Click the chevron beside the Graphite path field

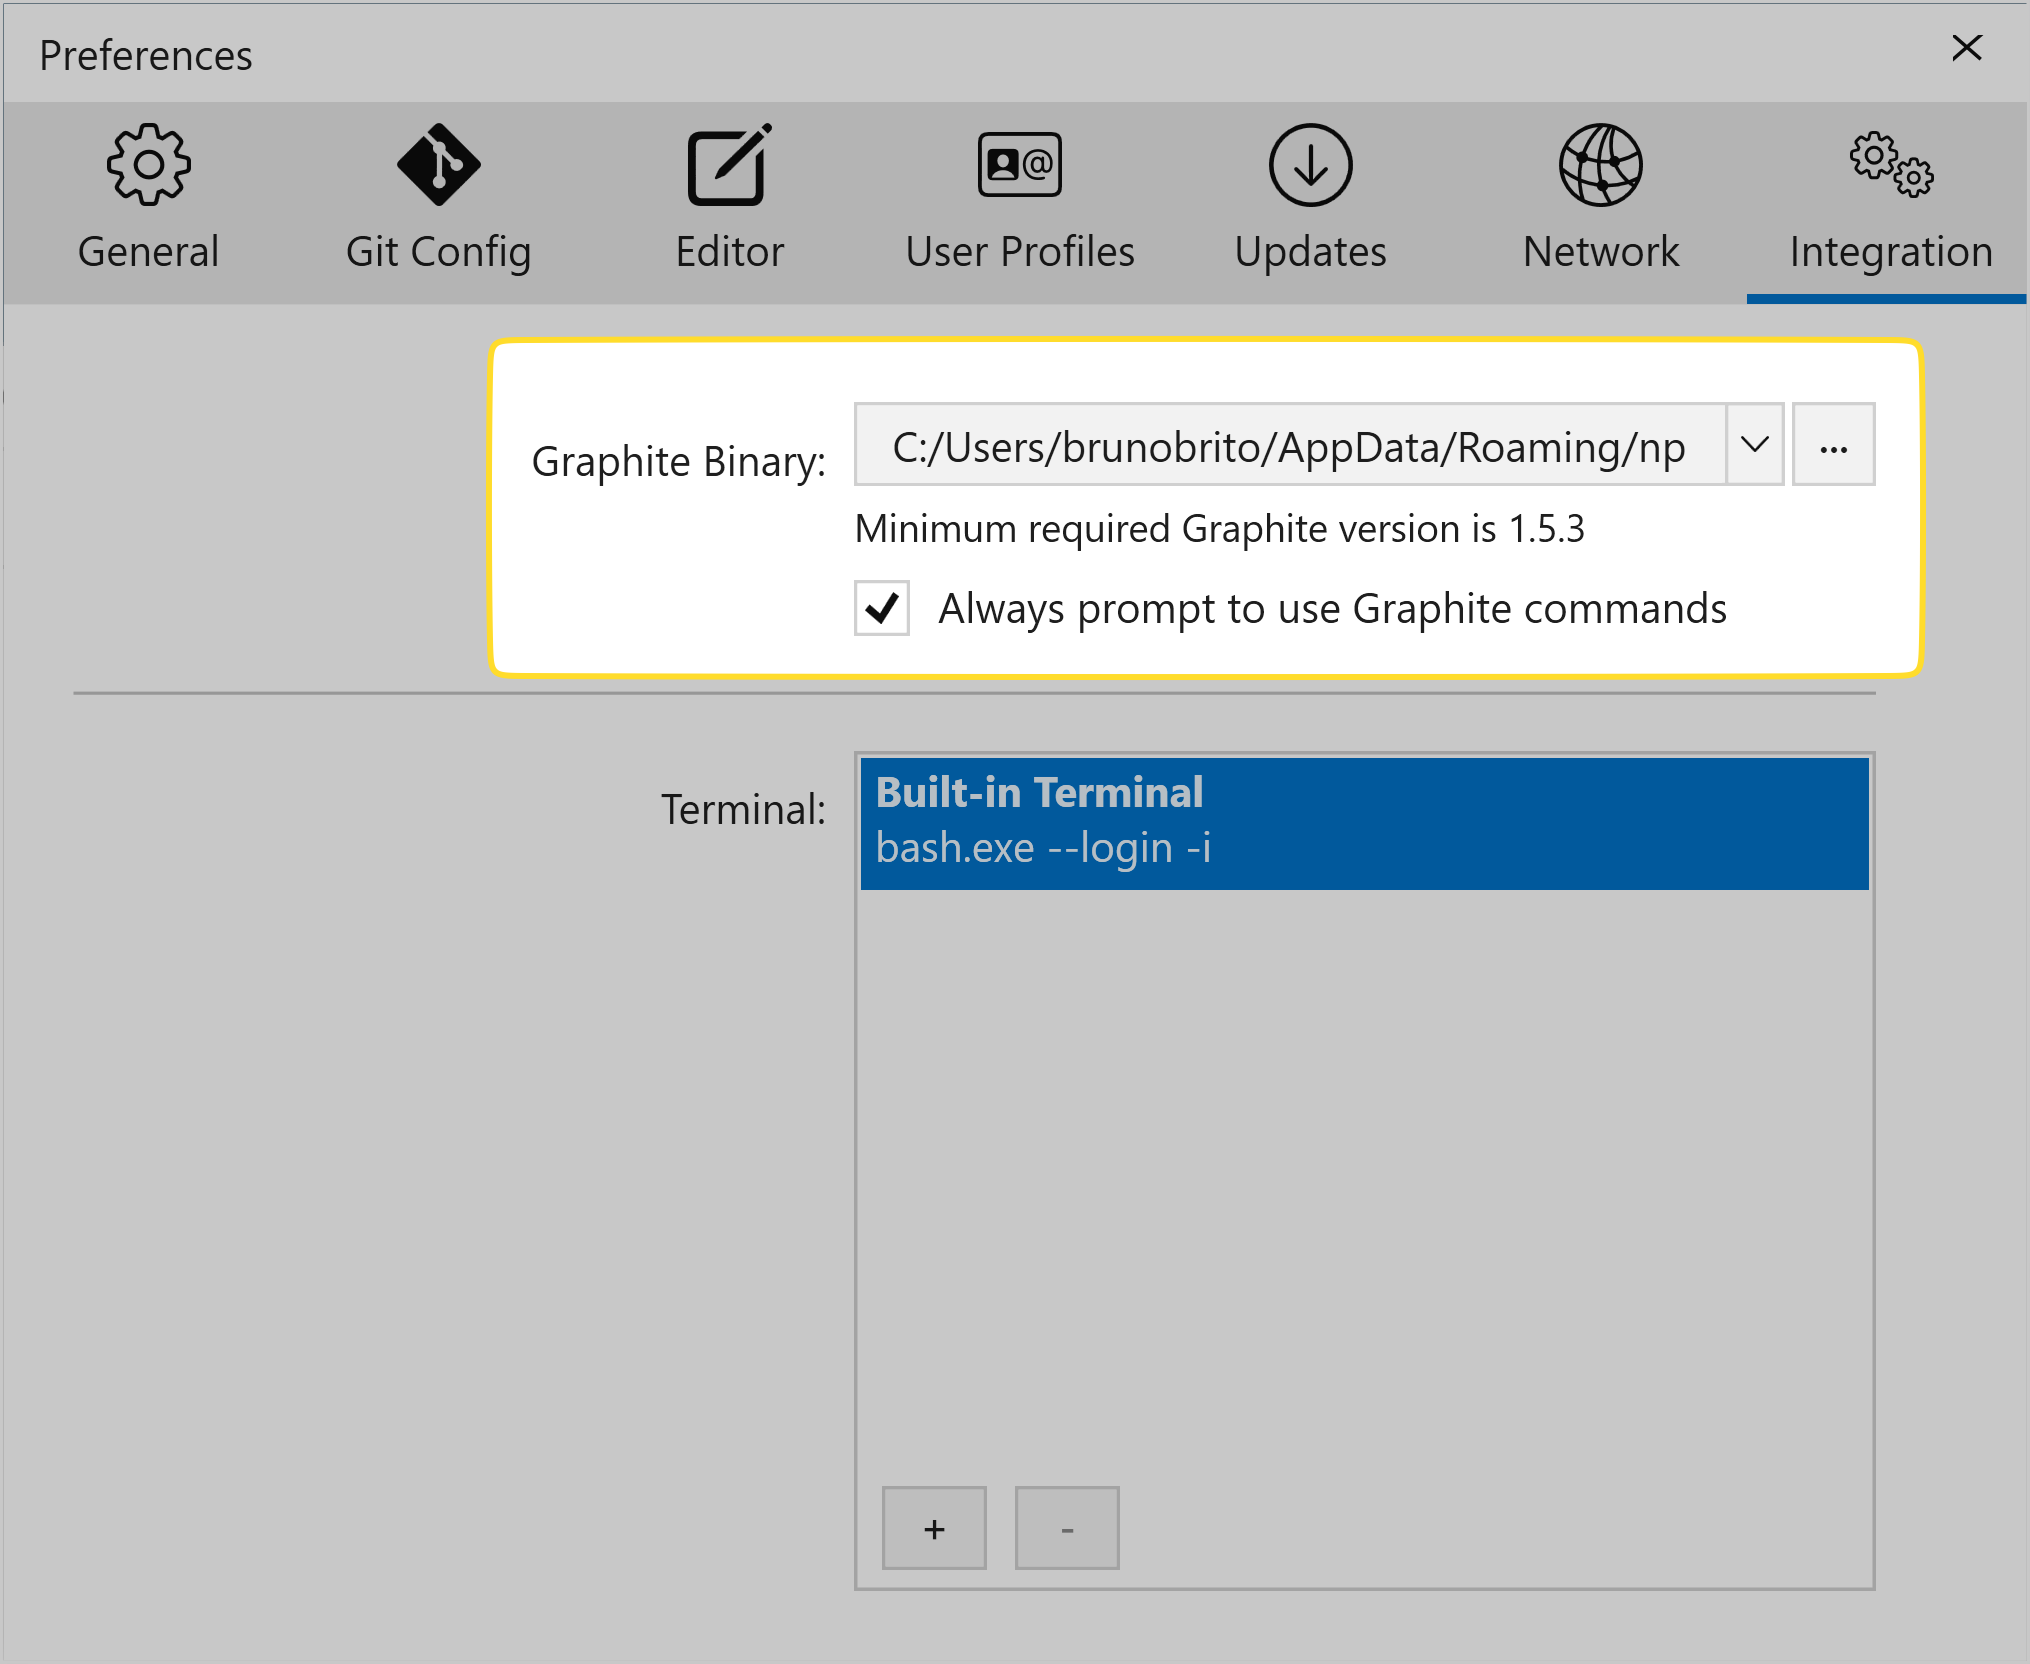(x=1754, y=445)
